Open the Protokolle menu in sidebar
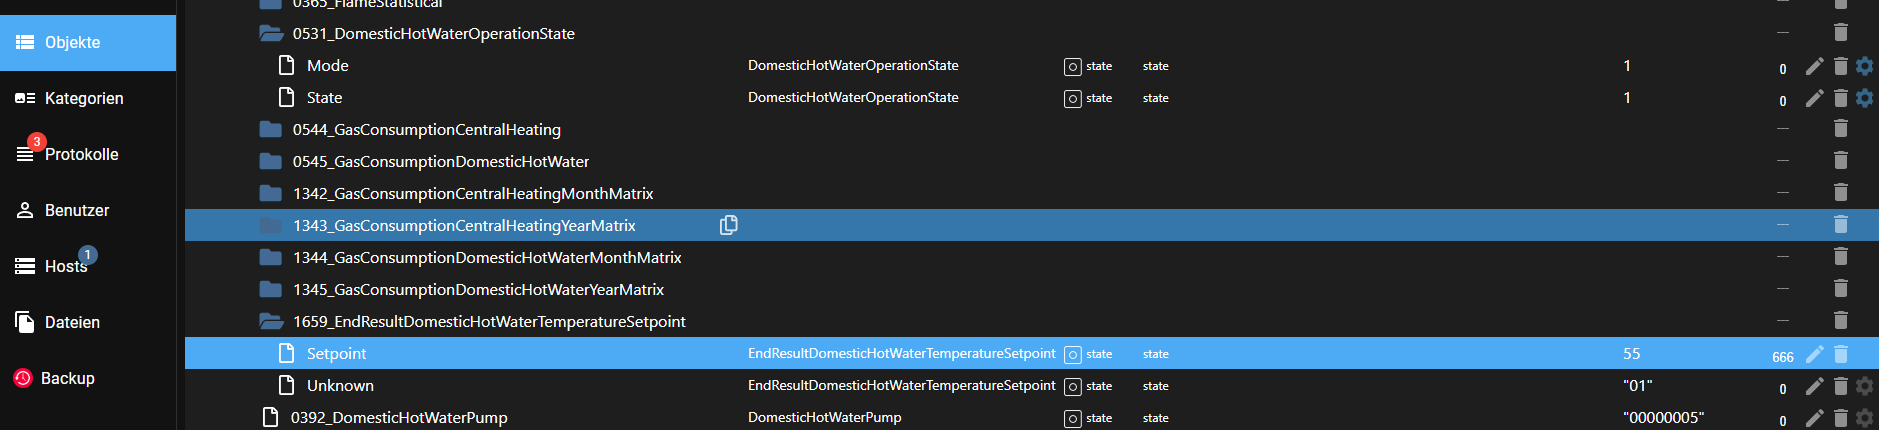 (80, 154)
